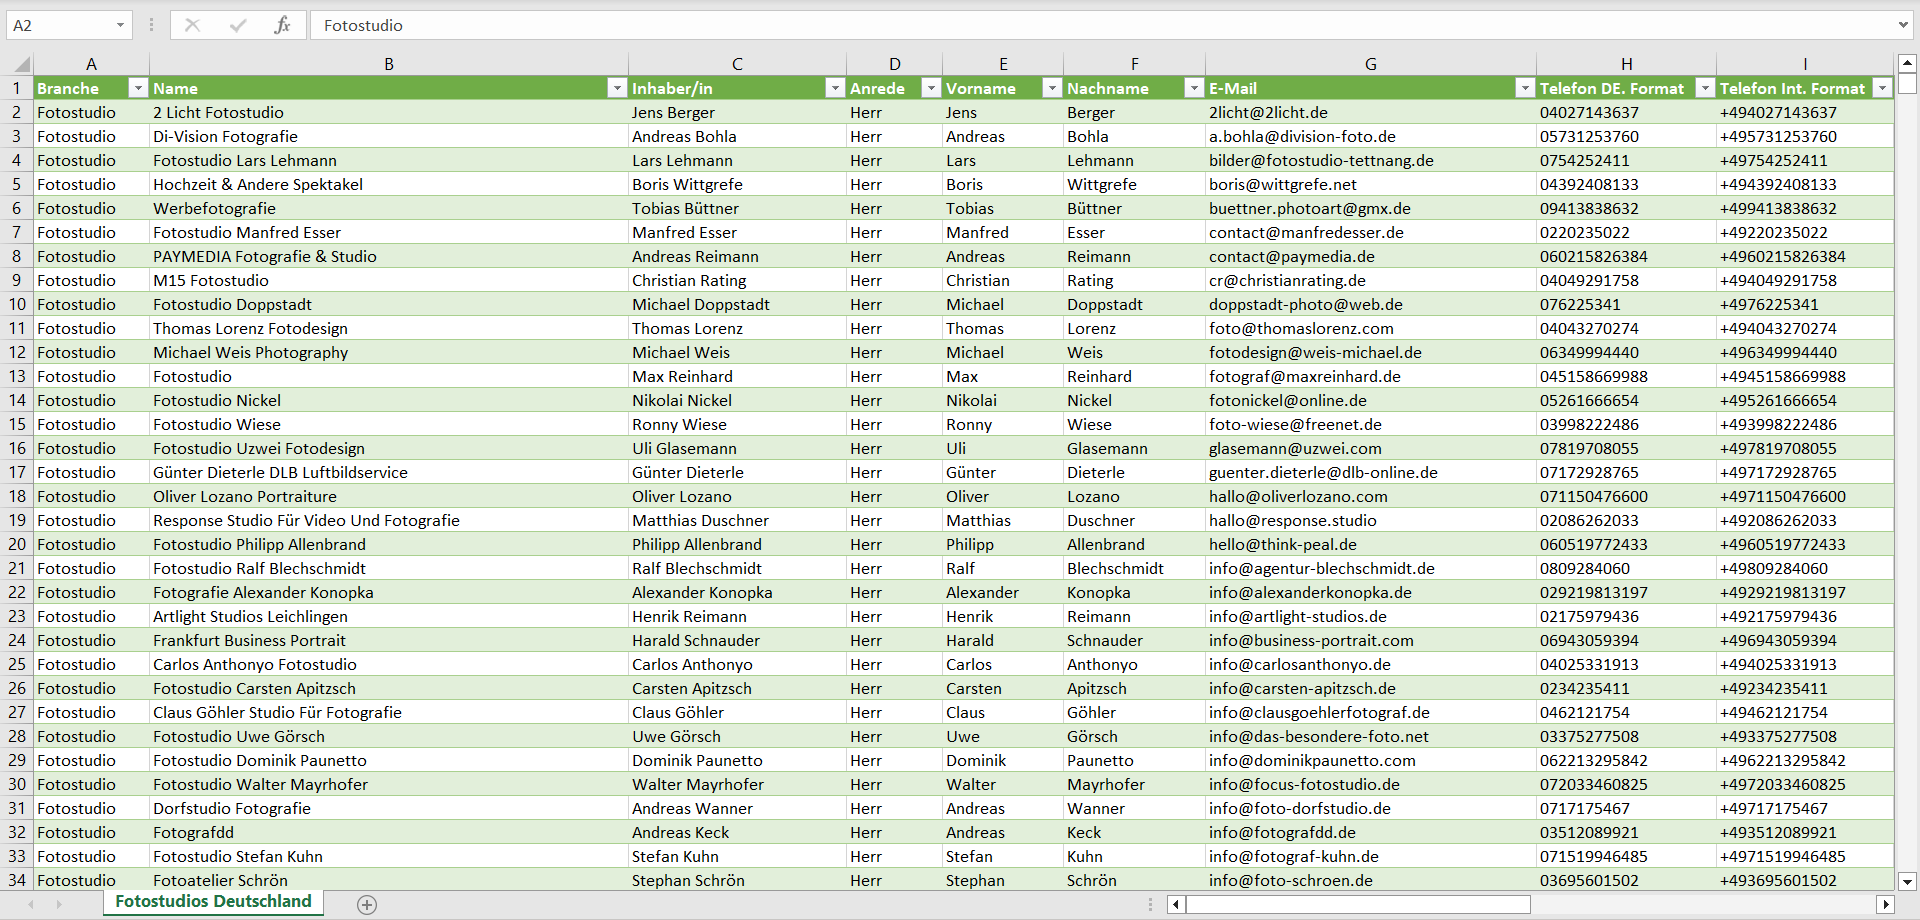Click cell 'Günter Dieterle DLB Luftbildservice'
Image resolution: width=1920 pixels, height=920 pixels.
(389, 472)
